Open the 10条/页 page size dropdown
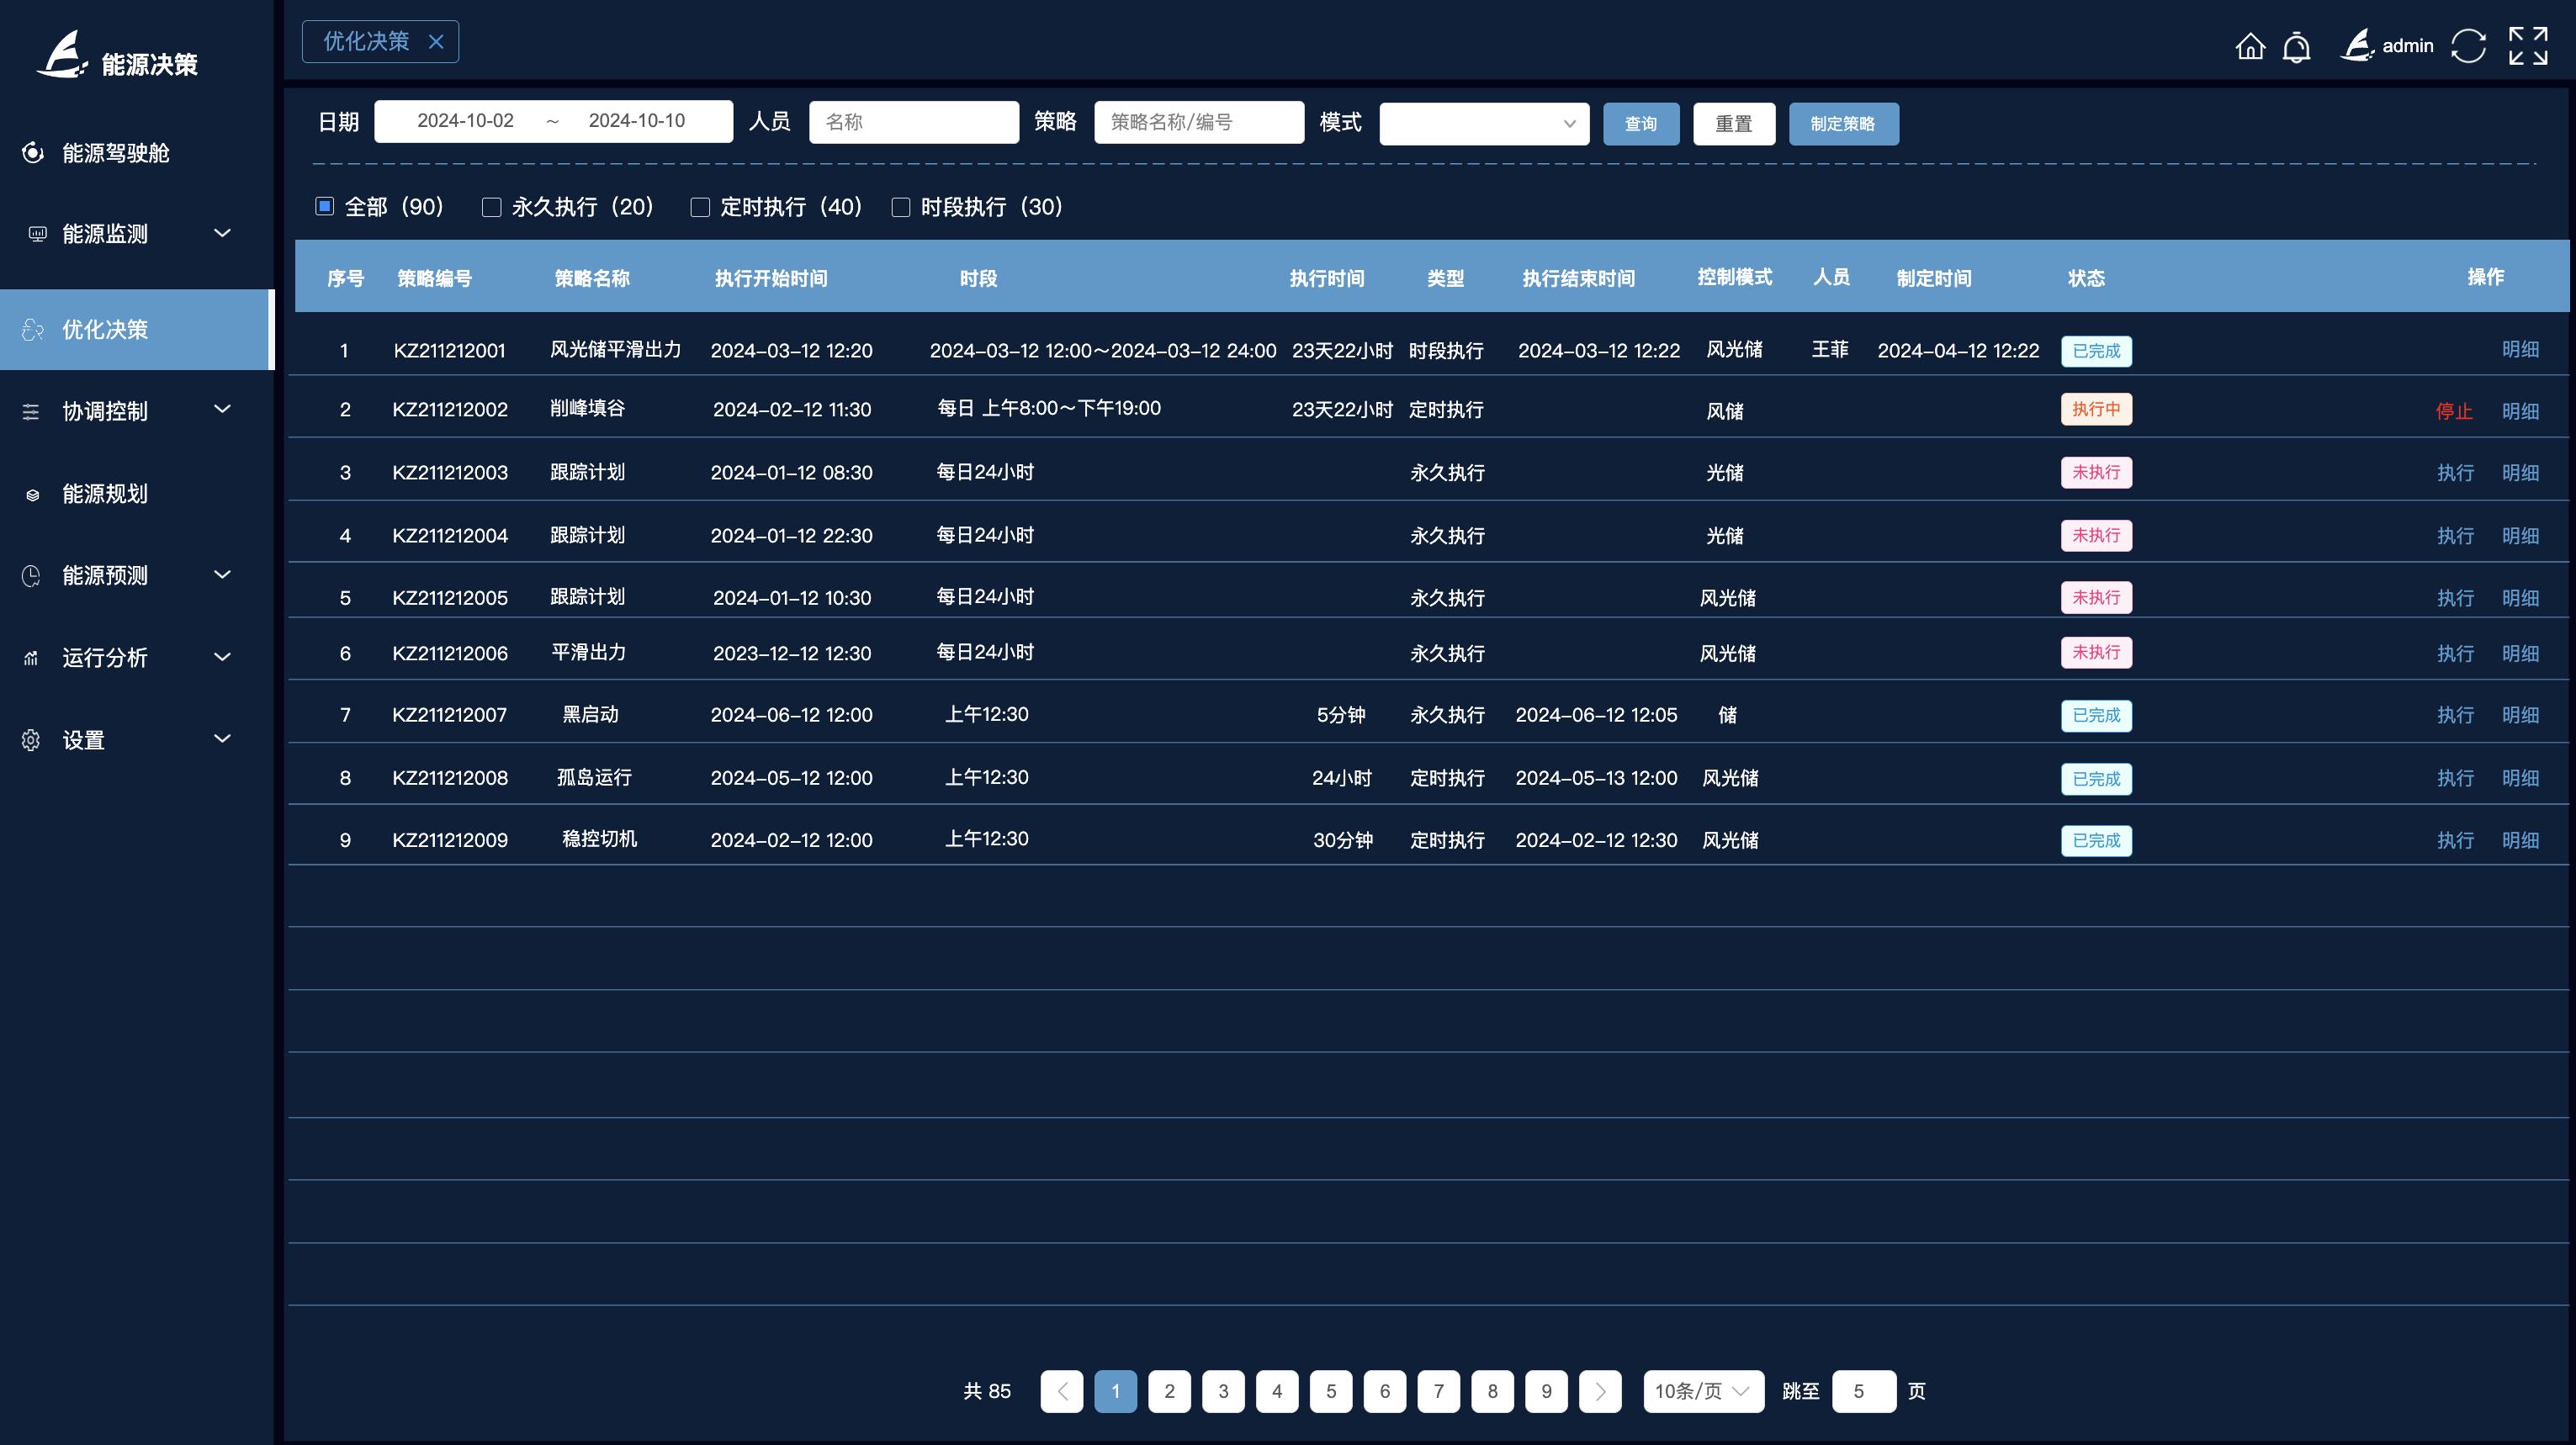 click(x=1702, y=1391)
